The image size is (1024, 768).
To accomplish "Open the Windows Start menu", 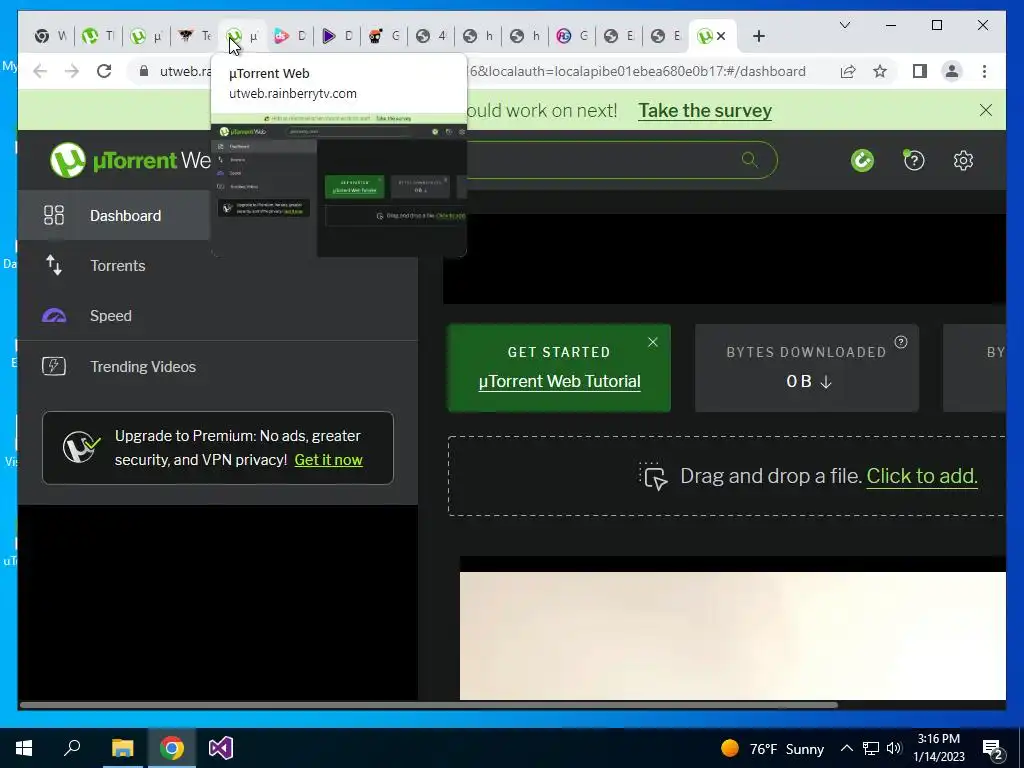I will pyautogui.click(x=24, y=748).
